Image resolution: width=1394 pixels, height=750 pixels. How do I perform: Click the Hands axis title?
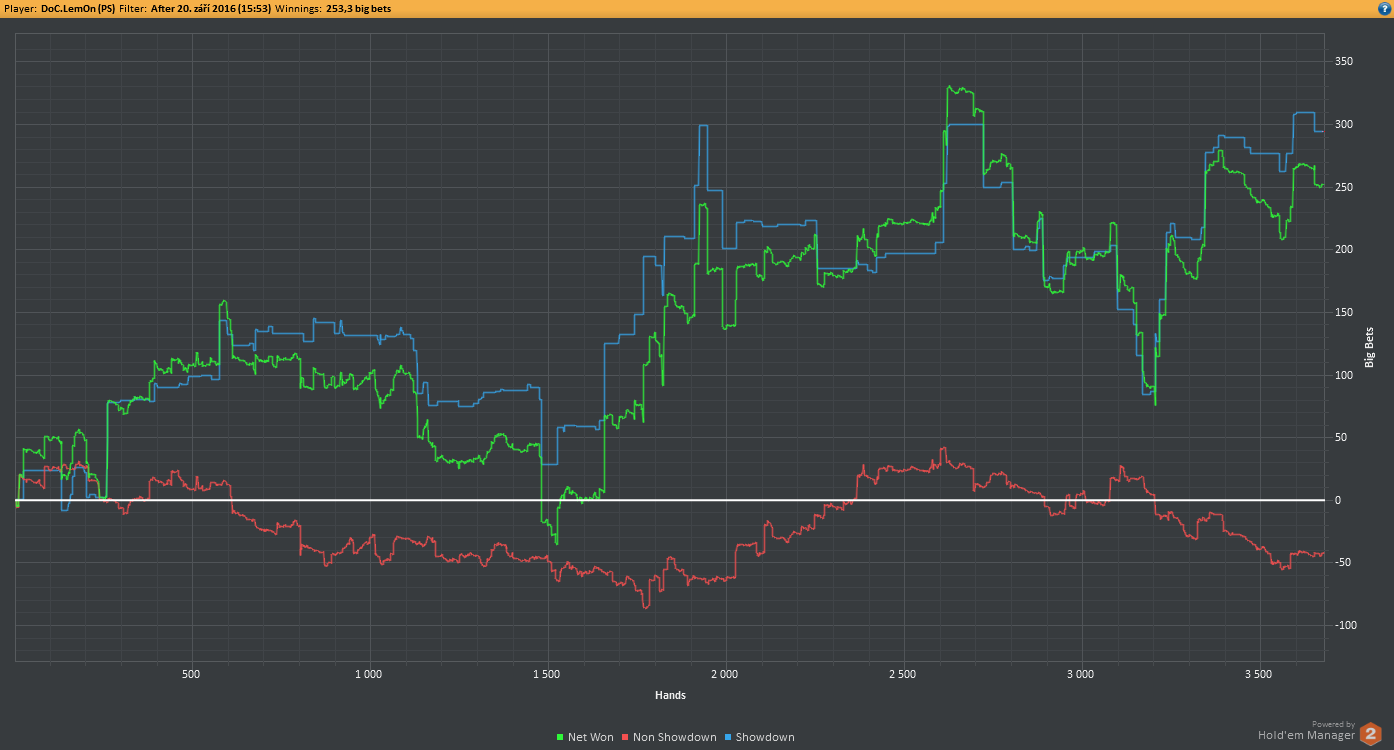(x=670, y=695)
